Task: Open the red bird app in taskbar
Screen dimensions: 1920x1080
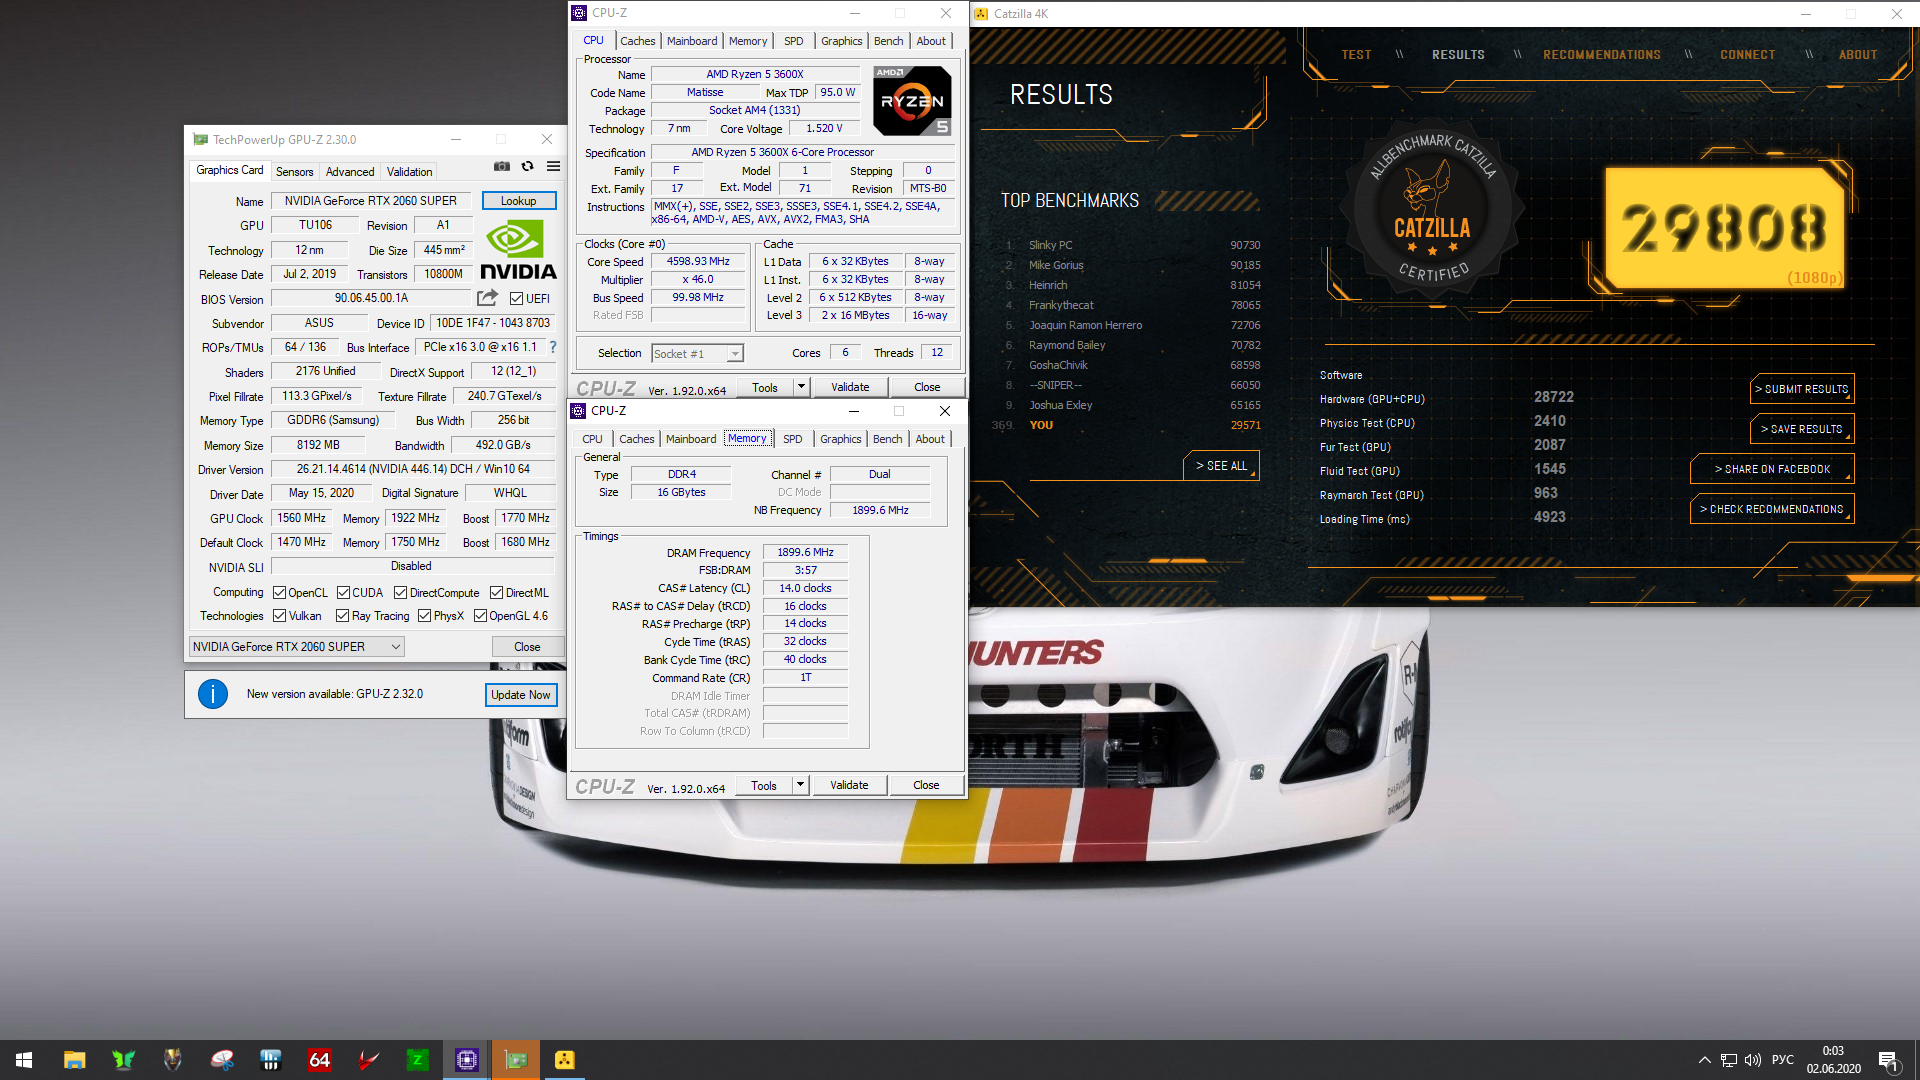Action: pyautogui.click(x=368, y=1060)
